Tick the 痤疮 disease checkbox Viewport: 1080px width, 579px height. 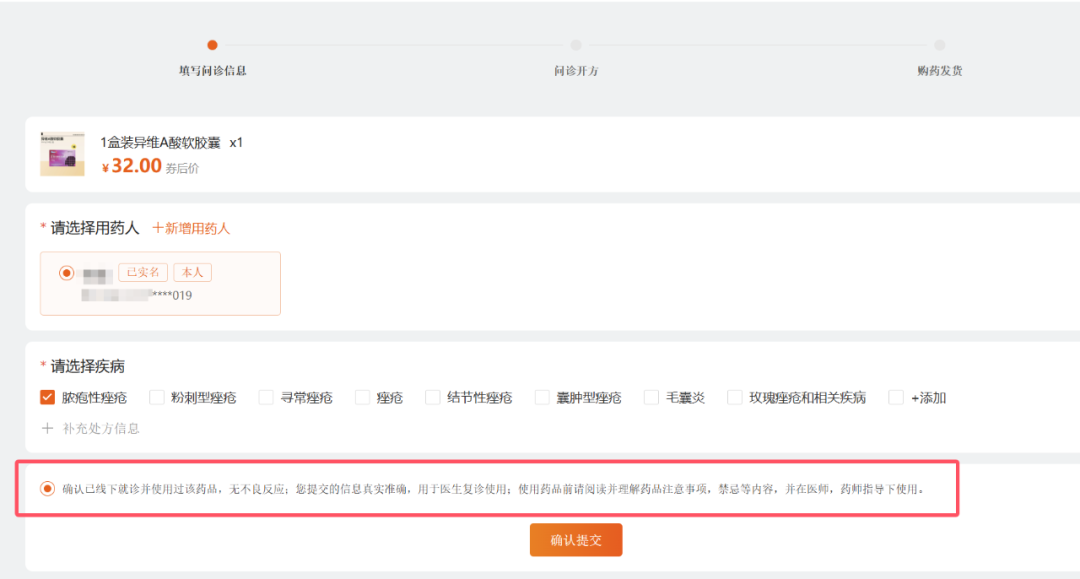pos(362,397)
